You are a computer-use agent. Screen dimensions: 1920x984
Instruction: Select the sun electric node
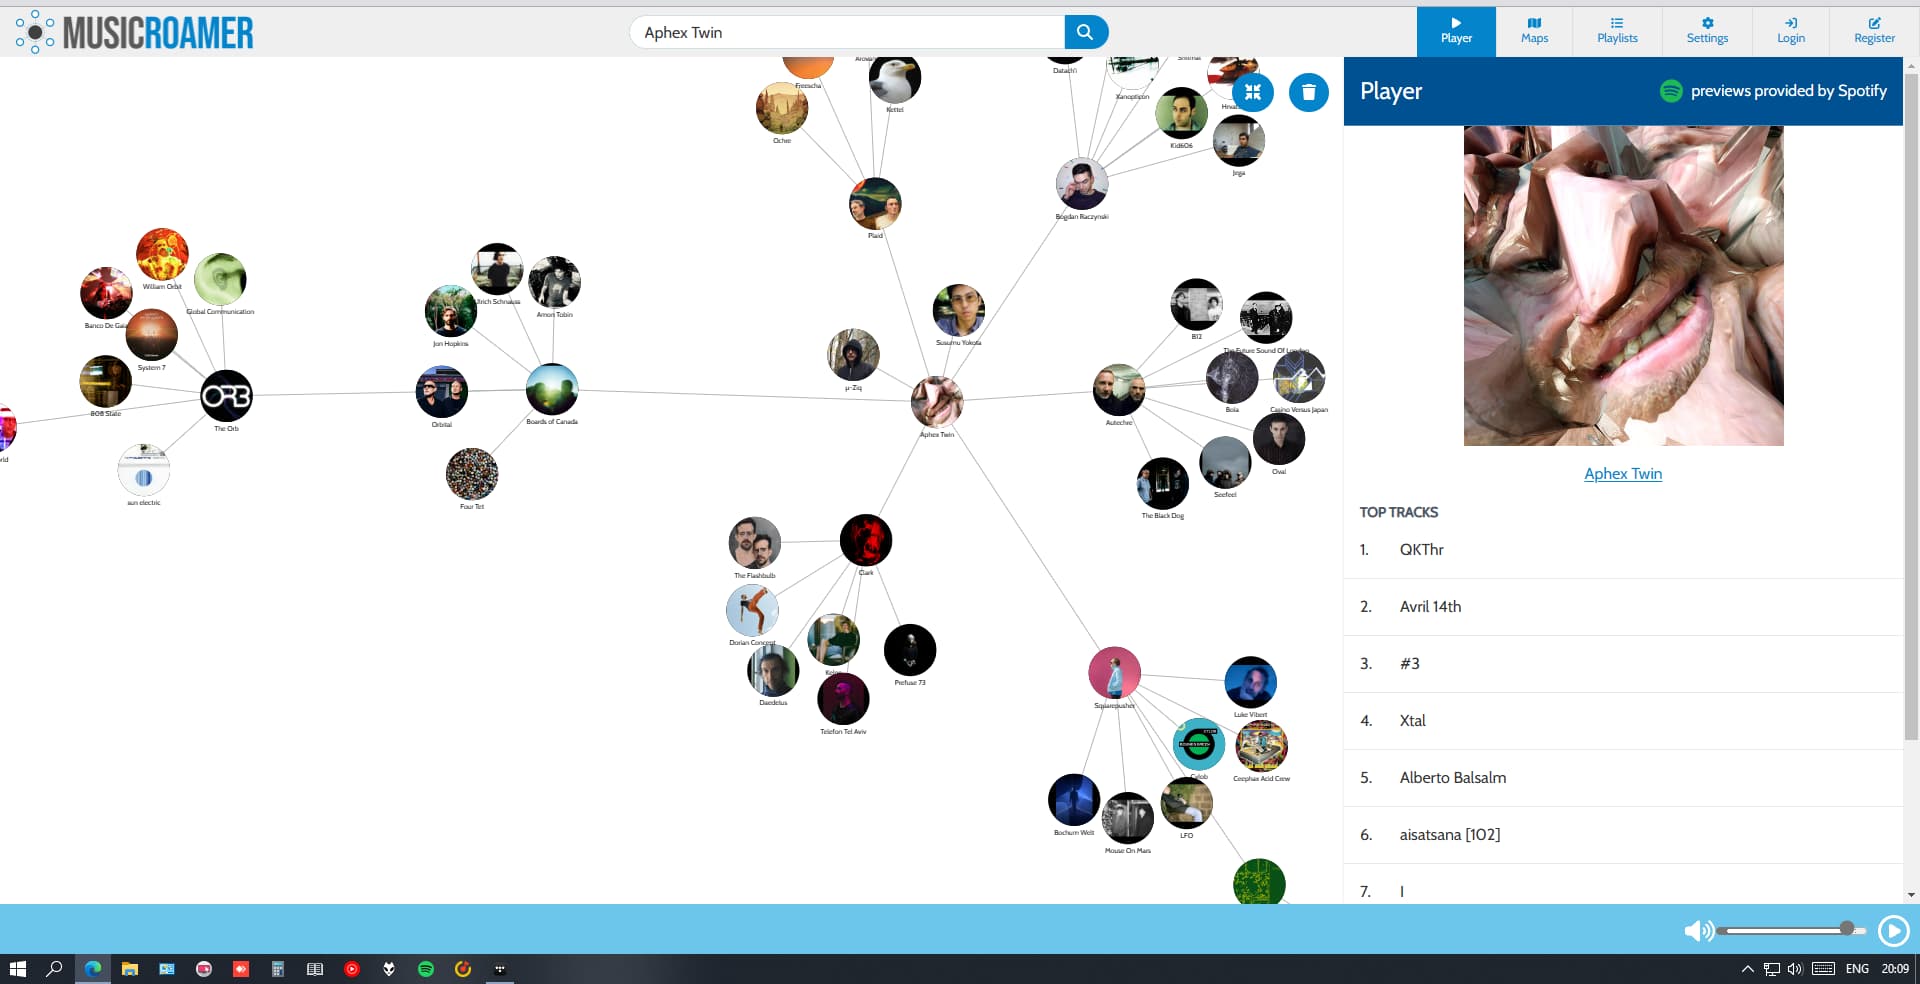[x=144, y=470]
